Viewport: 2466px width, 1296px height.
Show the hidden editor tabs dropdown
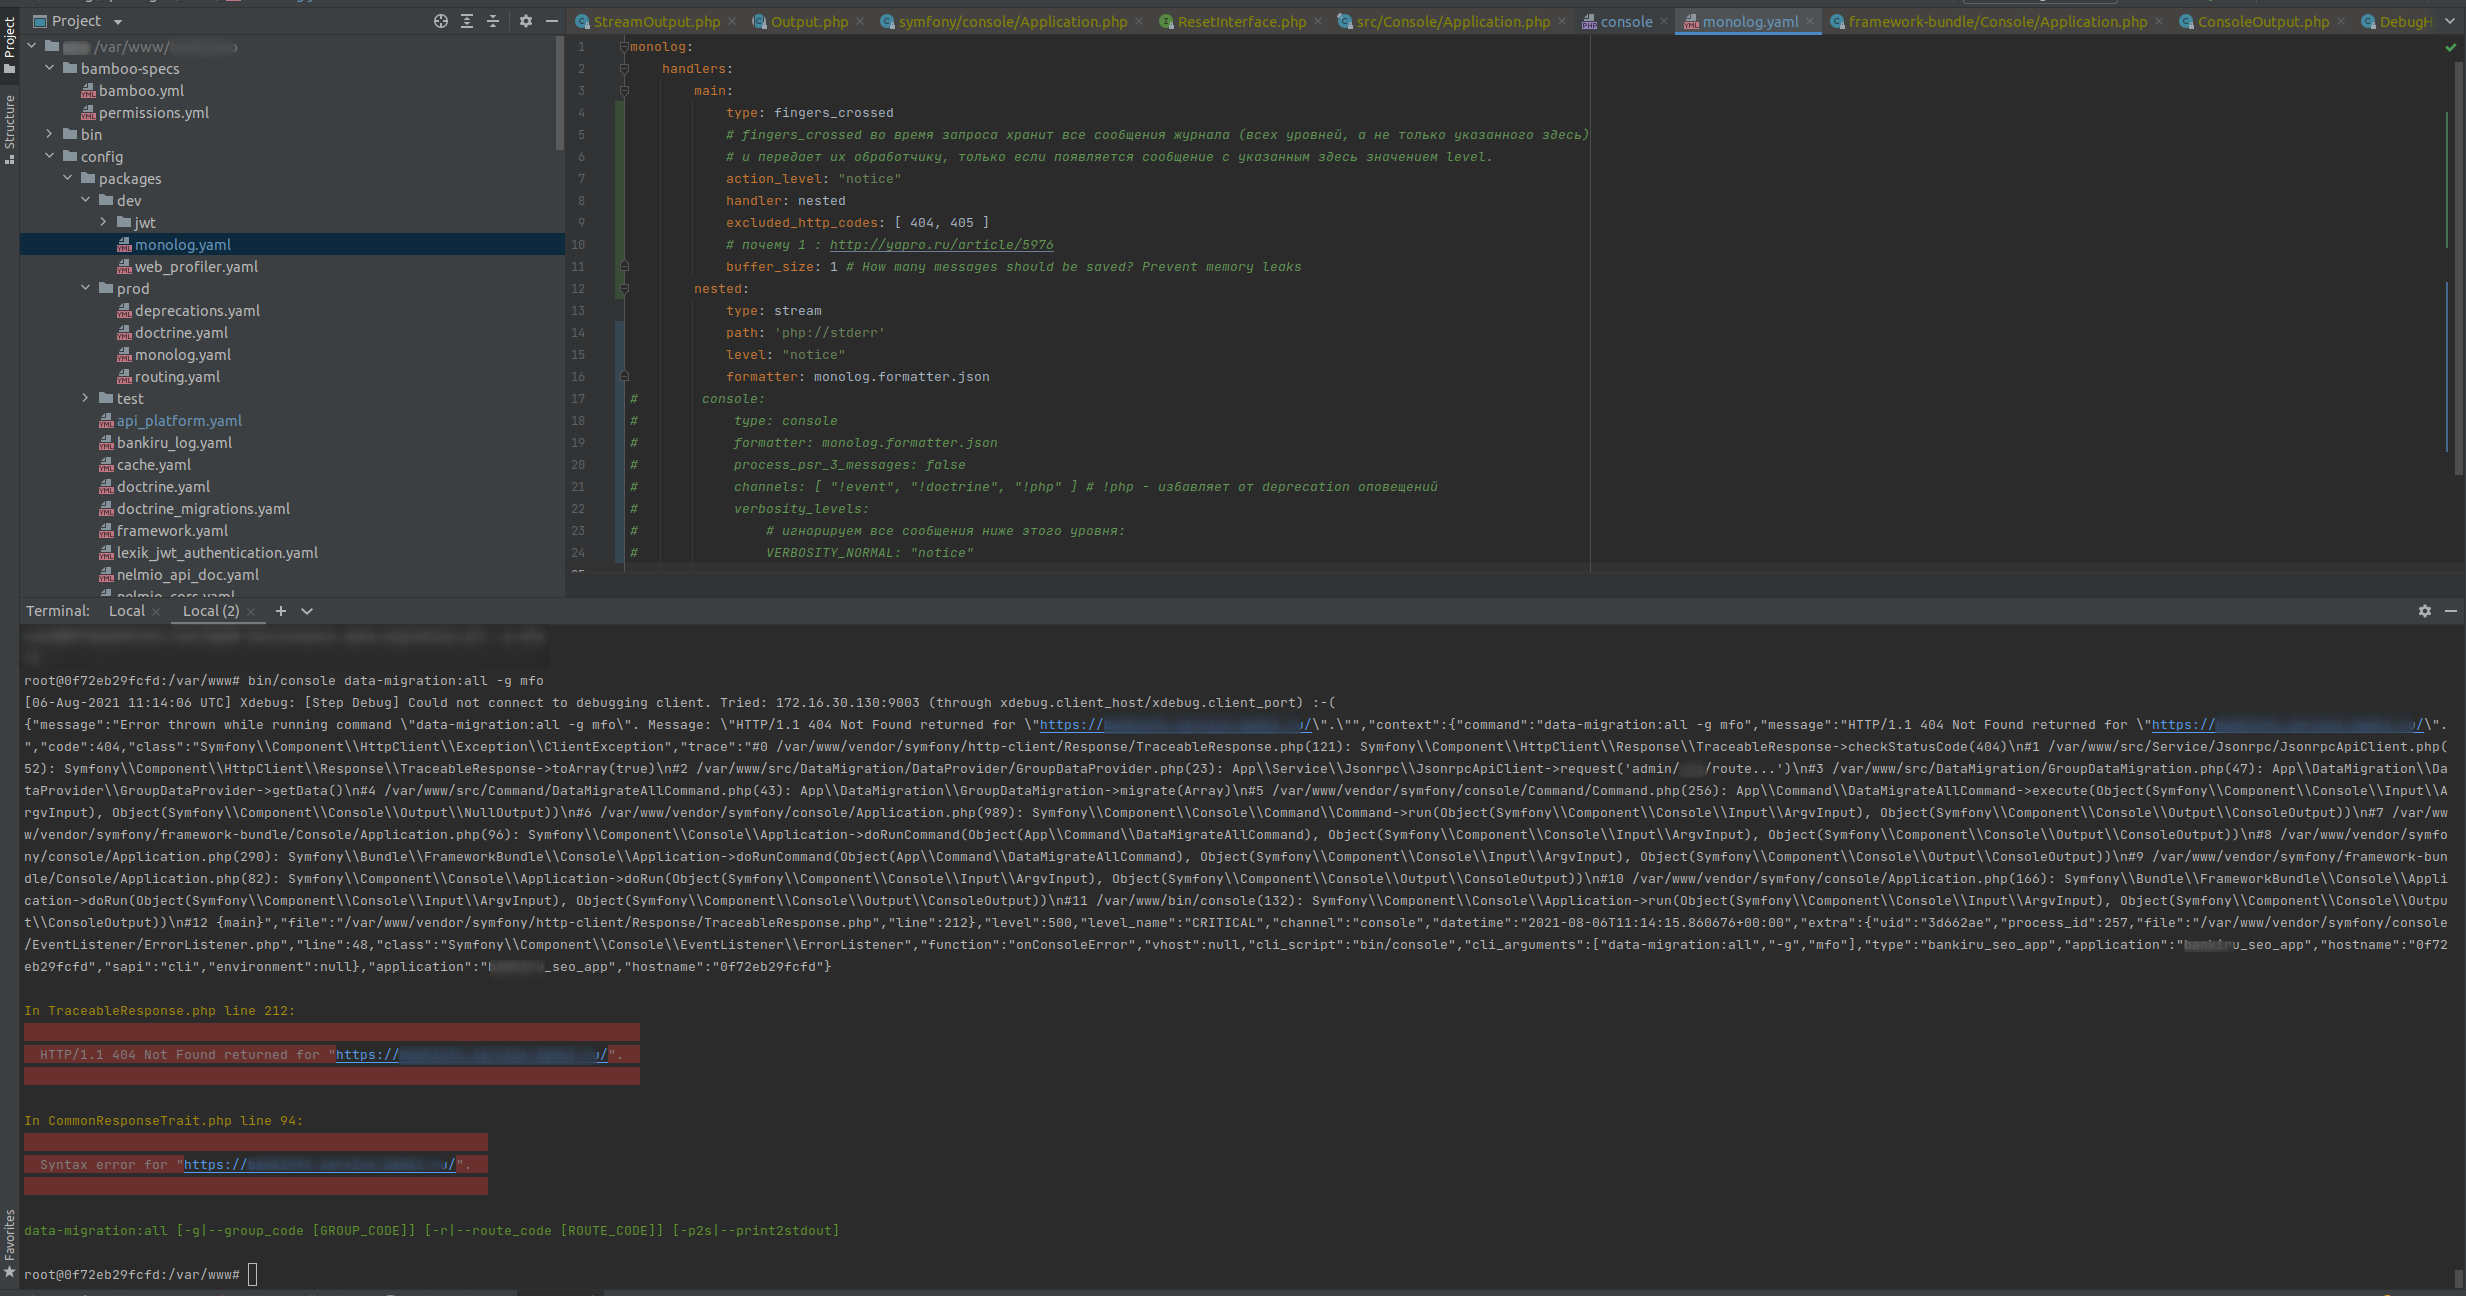pos(2450,22)
